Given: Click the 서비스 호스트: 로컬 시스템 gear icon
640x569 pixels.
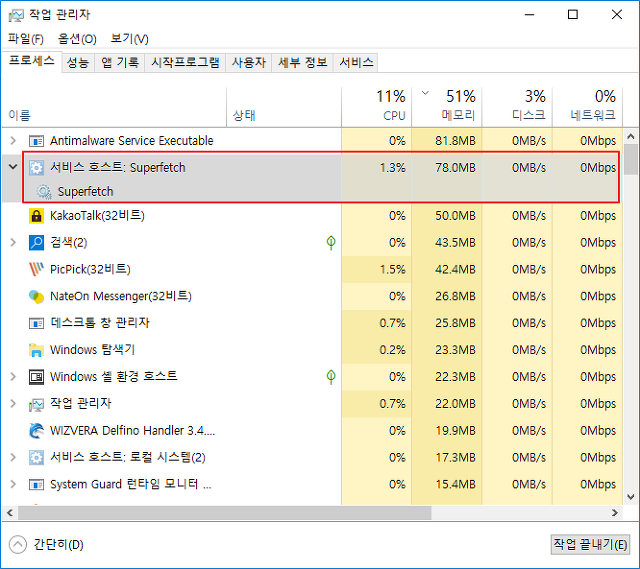Looking at the screenshot, I should [x=36, y=458].
